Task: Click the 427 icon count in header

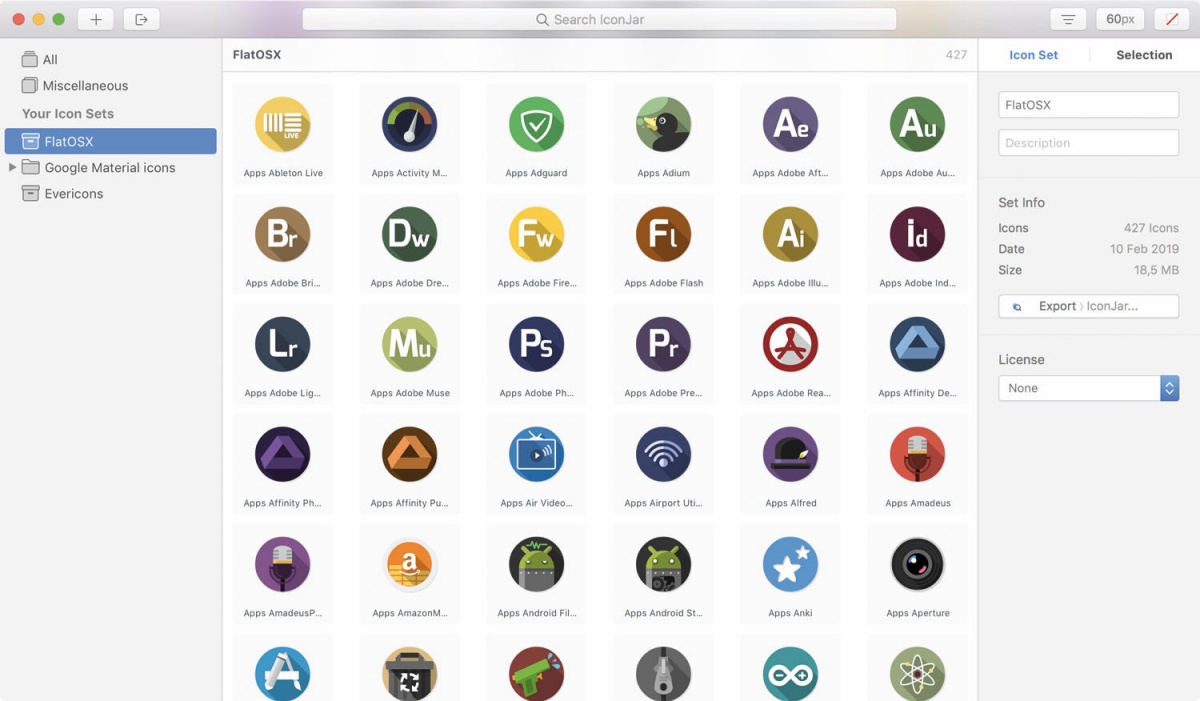Action: pos(956,55)
